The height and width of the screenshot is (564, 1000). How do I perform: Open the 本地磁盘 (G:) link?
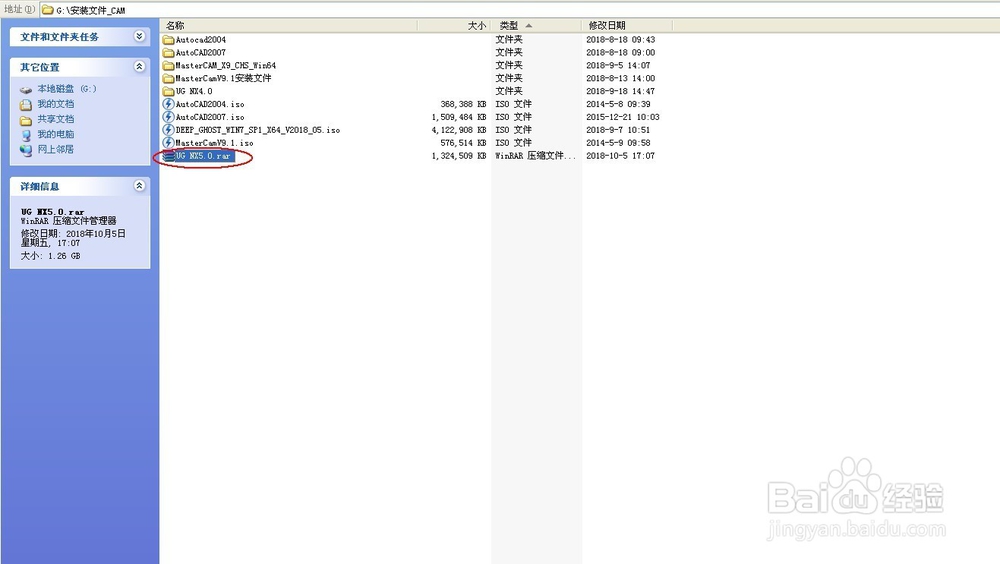[x=67, y=89]
